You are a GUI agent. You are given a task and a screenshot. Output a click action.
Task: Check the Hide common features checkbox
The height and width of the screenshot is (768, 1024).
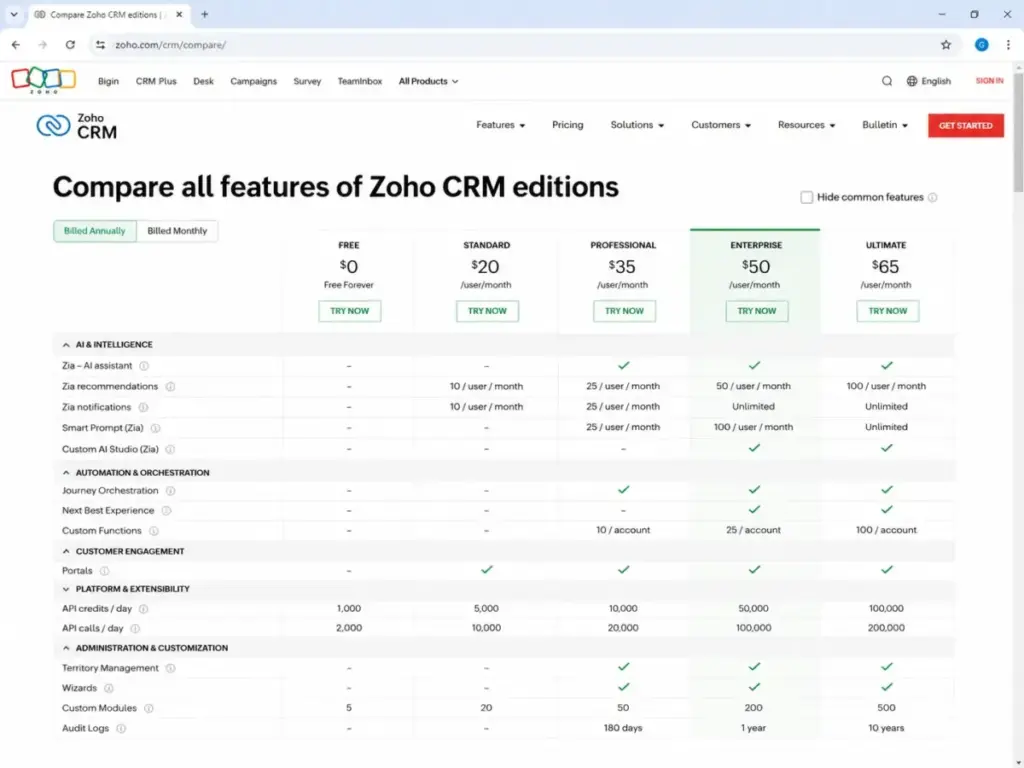[x=807, y=197]
